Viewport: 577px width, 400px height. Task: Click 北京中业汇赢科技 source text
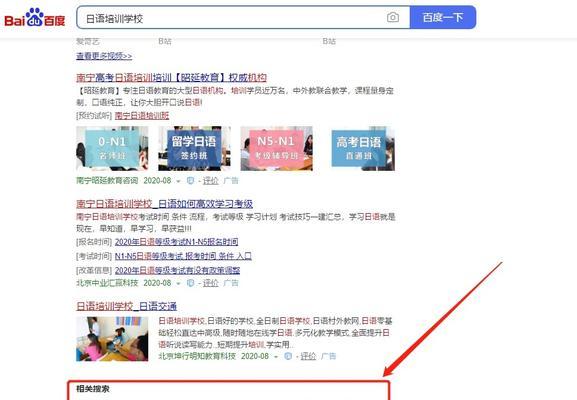tap(107, 283)
